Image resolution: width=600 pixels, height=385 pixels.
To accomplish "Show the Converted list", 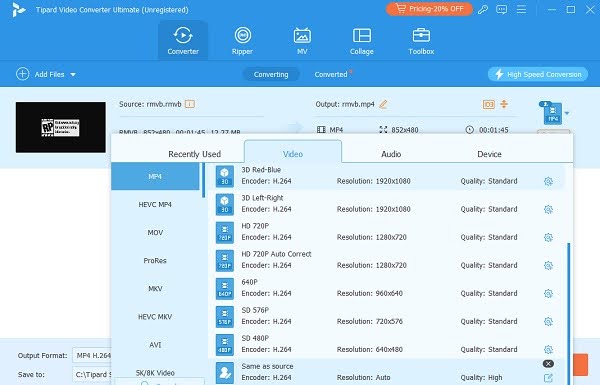I will [x=331, y=74].
